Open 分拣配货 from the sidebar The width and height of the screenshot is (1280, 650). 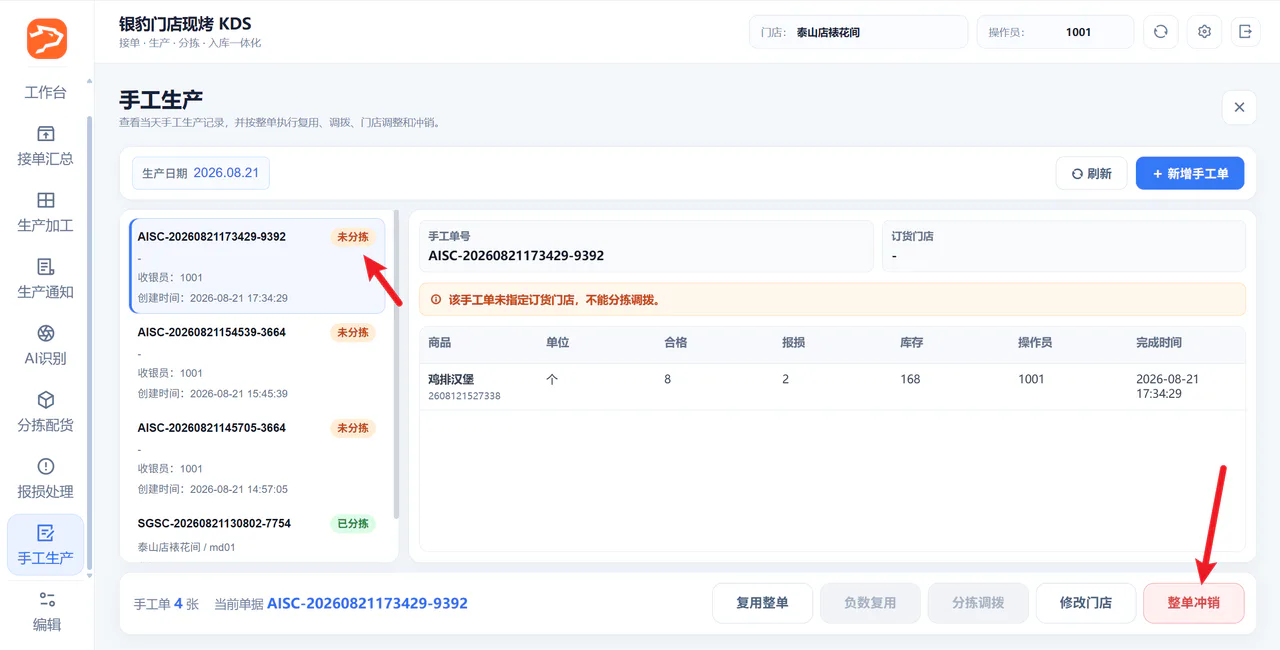coord(46,412)
